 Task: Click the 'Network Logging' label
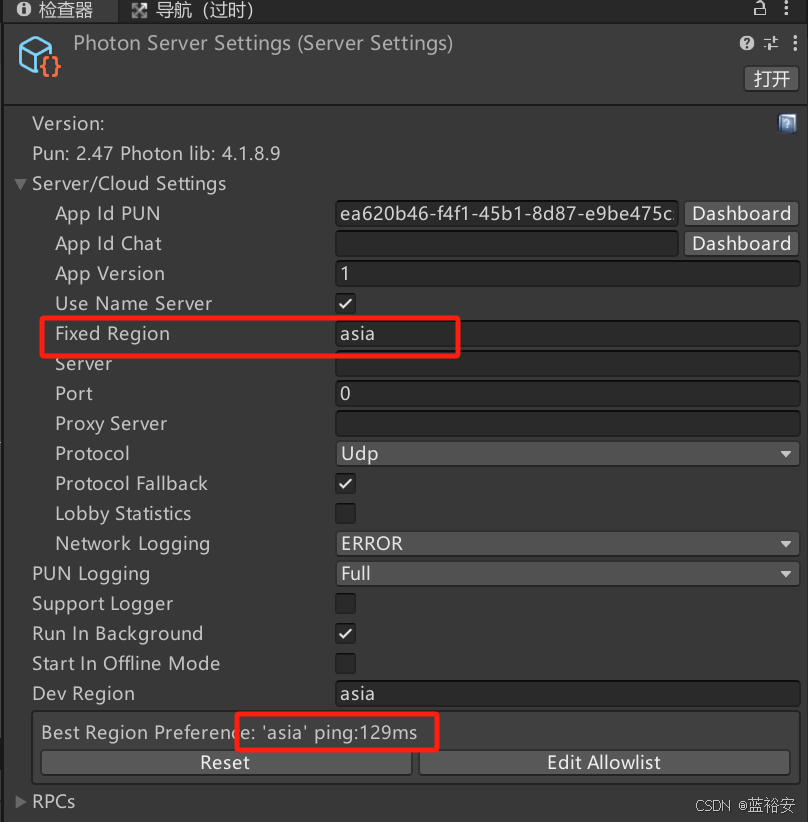(133, 544)
